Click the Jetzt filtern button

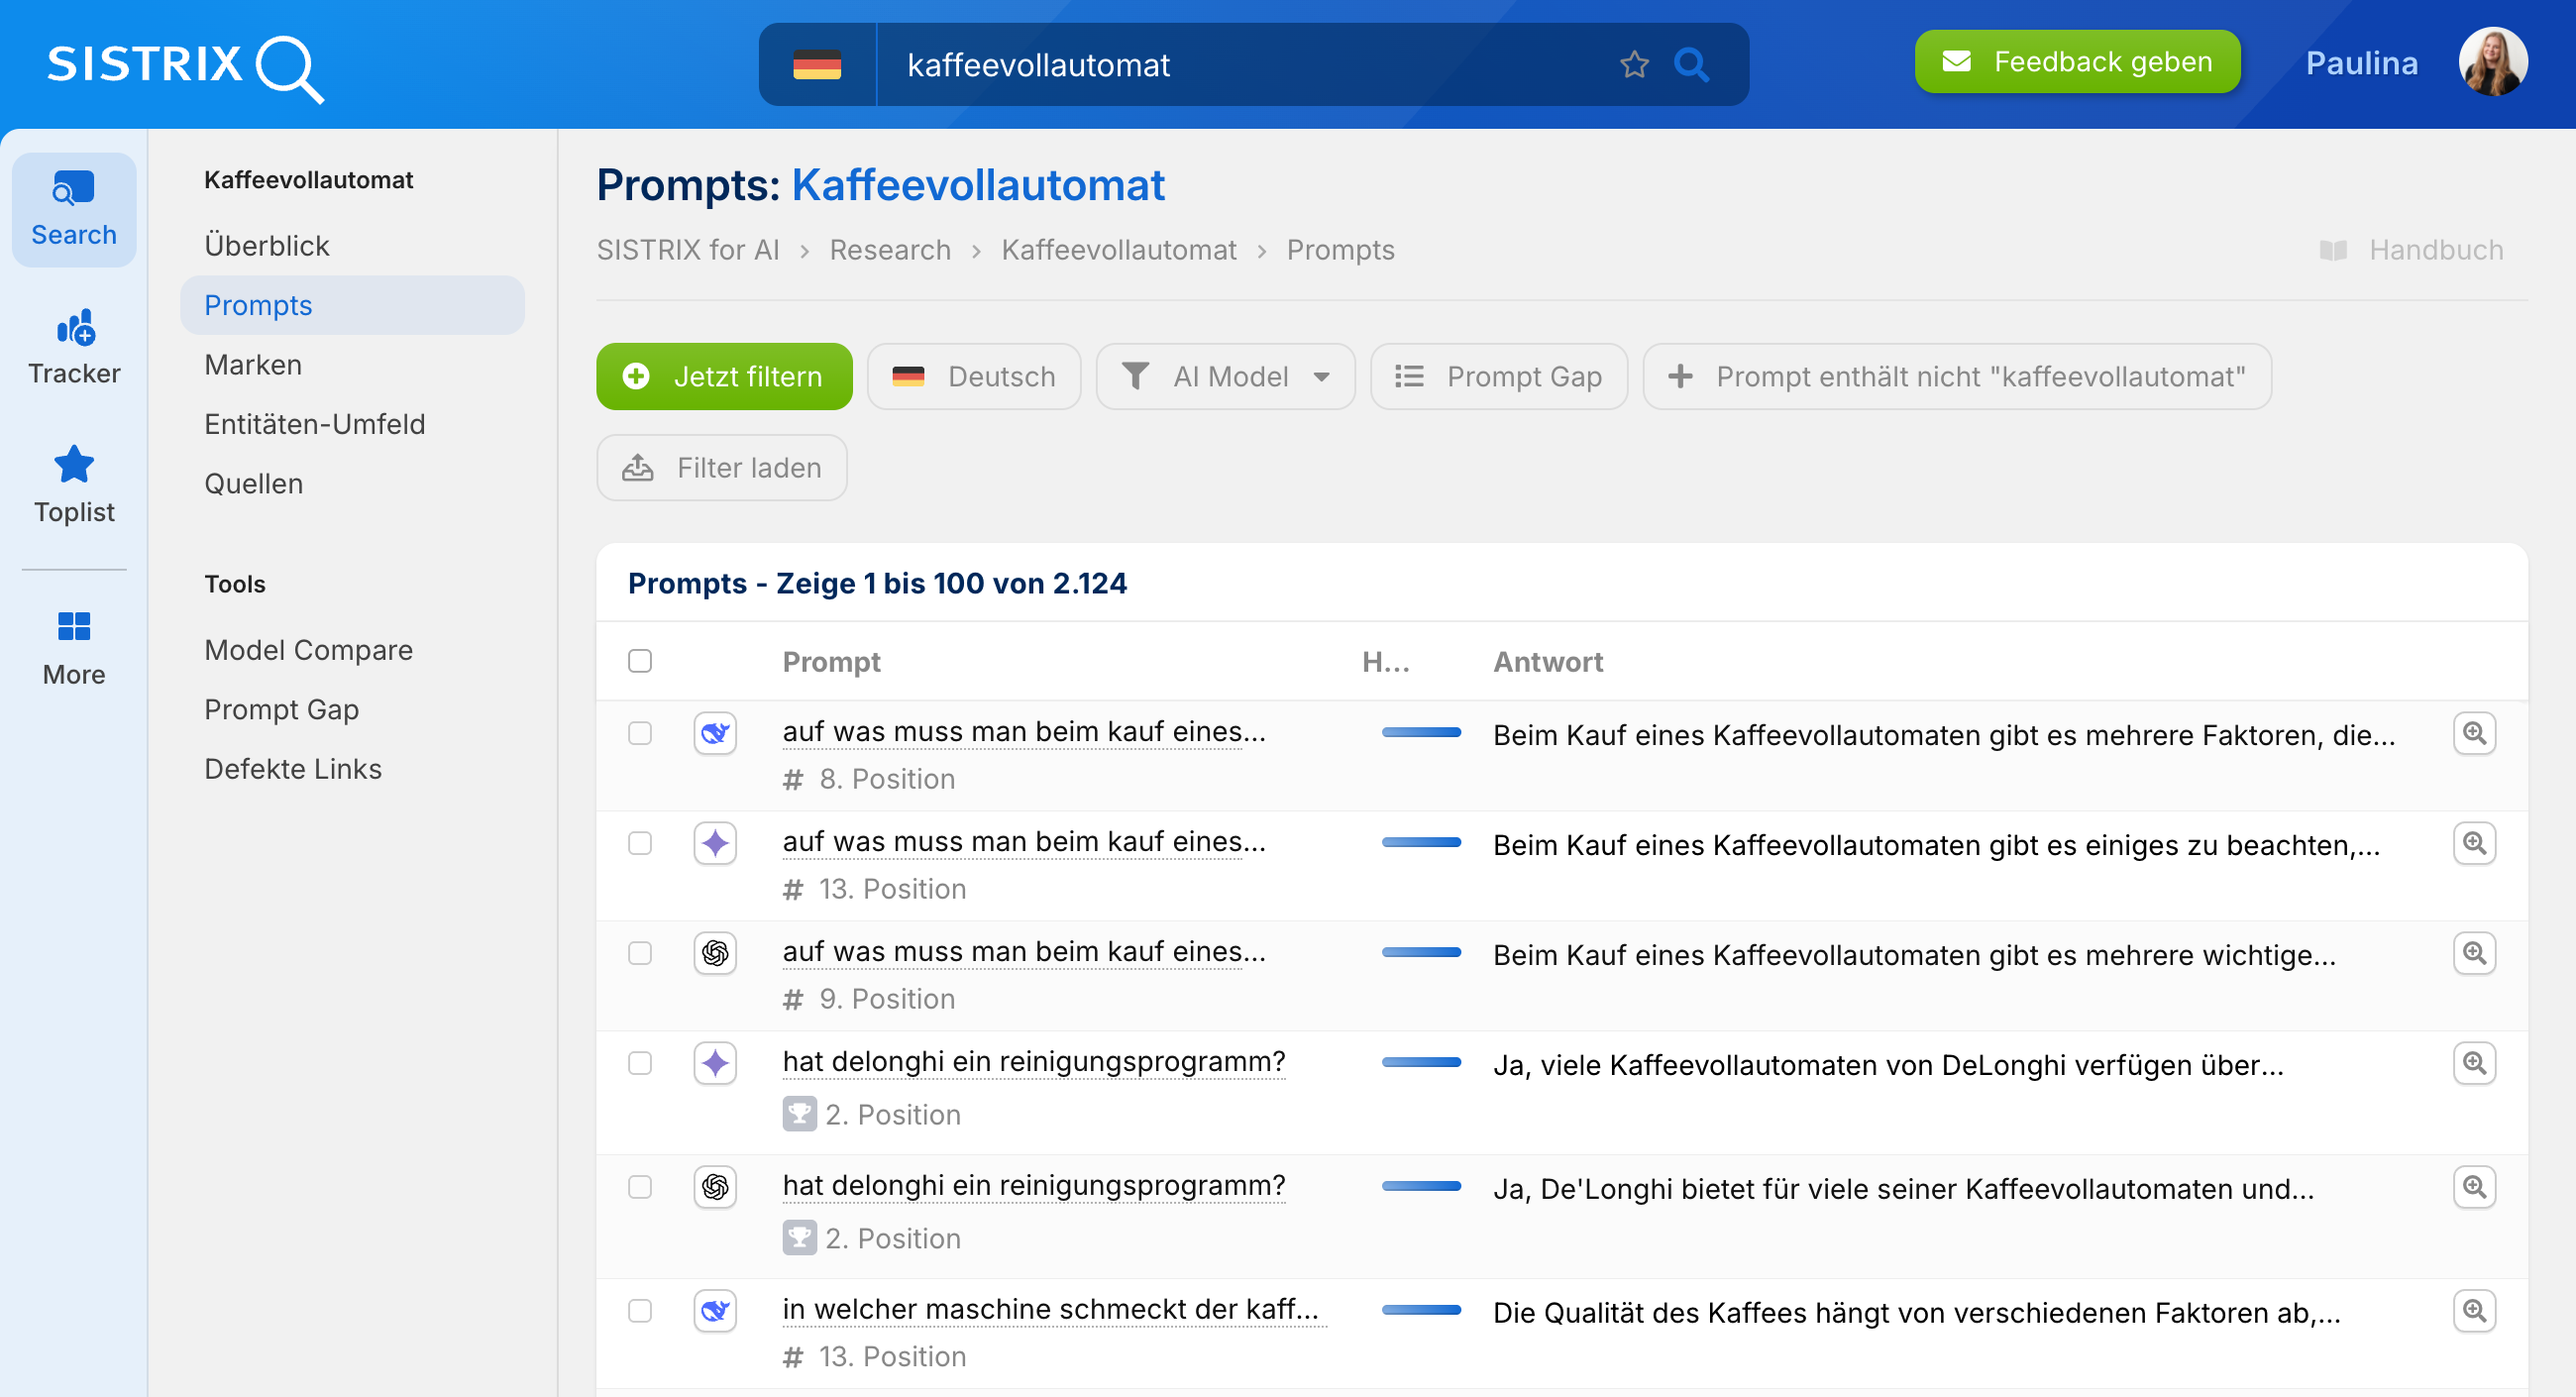pos(724,377)
